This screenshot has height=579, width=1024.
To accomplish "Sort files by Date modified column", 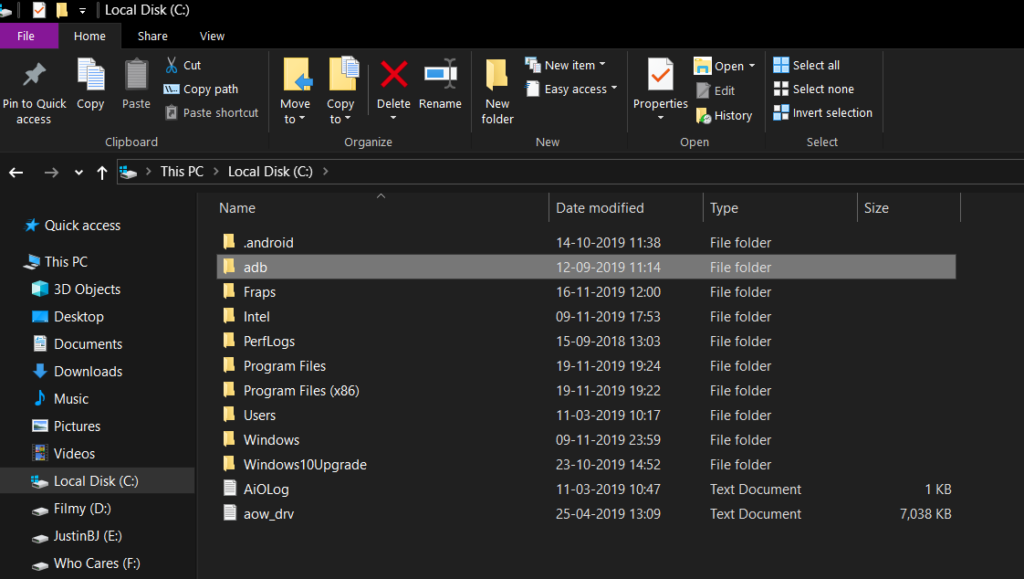I will pyautogui.click(x=600, y=208).
